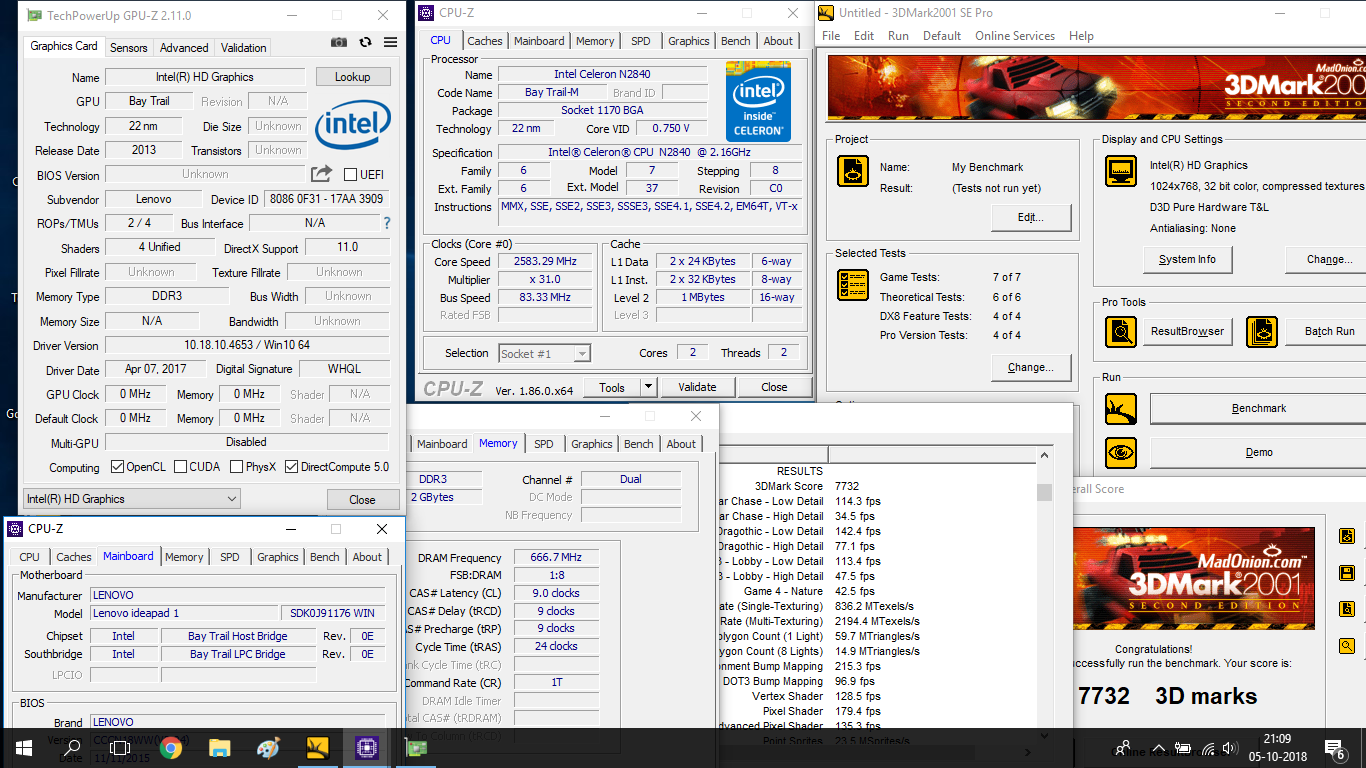
Task: Open File Explorer from the taskbar
Action: tap(219, 747)
